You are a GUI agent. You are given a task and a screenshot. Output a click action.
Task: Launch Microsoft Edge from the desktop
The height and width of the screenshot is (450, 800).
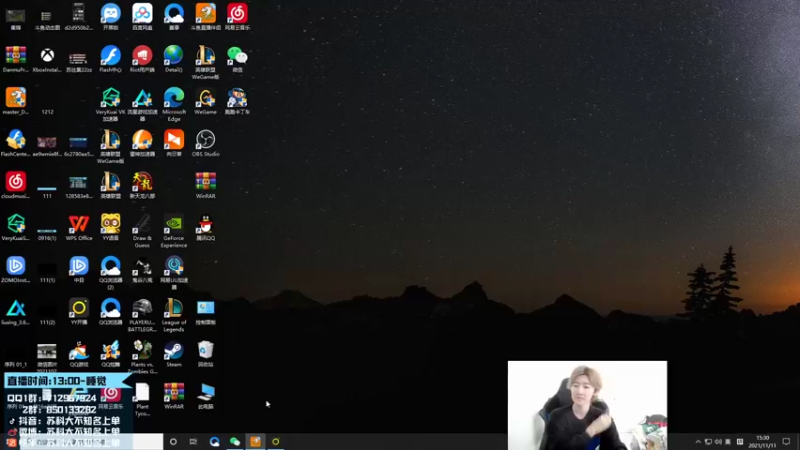point(174,104)
